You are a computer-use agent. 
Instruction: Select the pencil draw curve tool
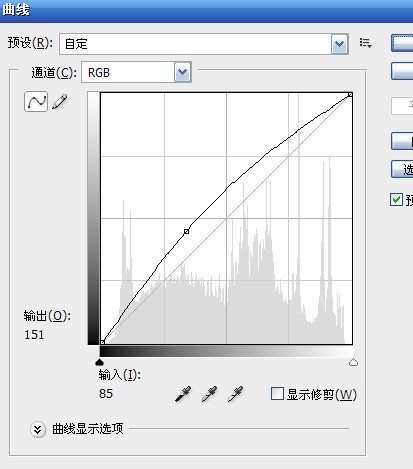click(60, 101)
